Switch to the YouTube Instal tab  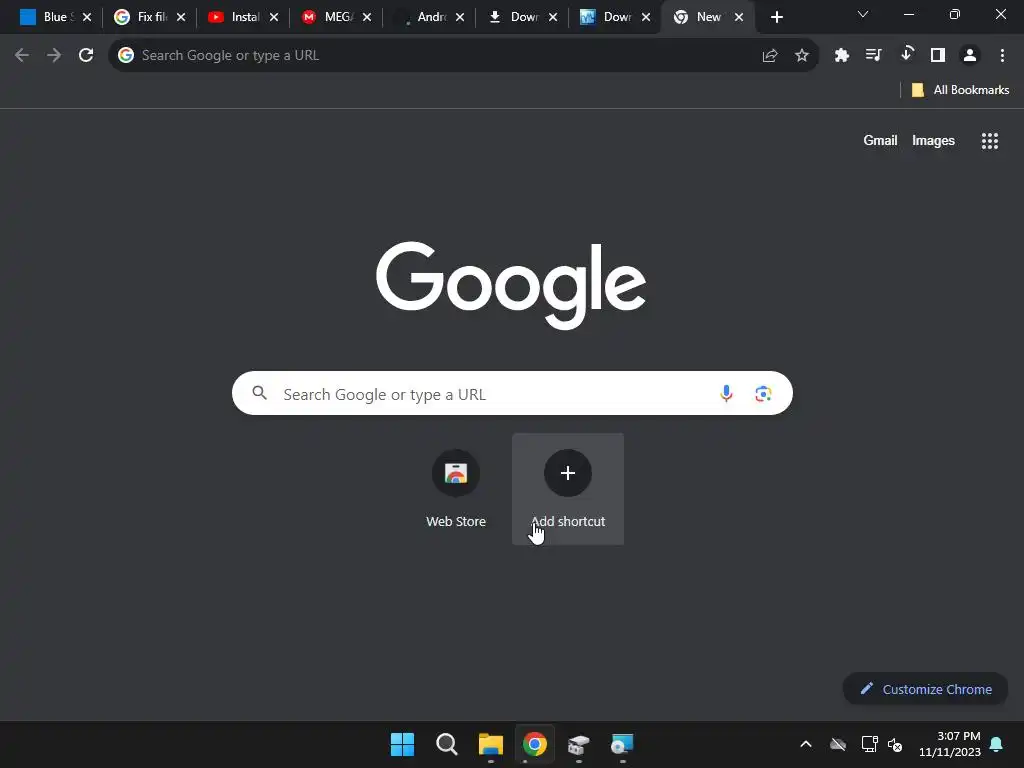[243, 18]
